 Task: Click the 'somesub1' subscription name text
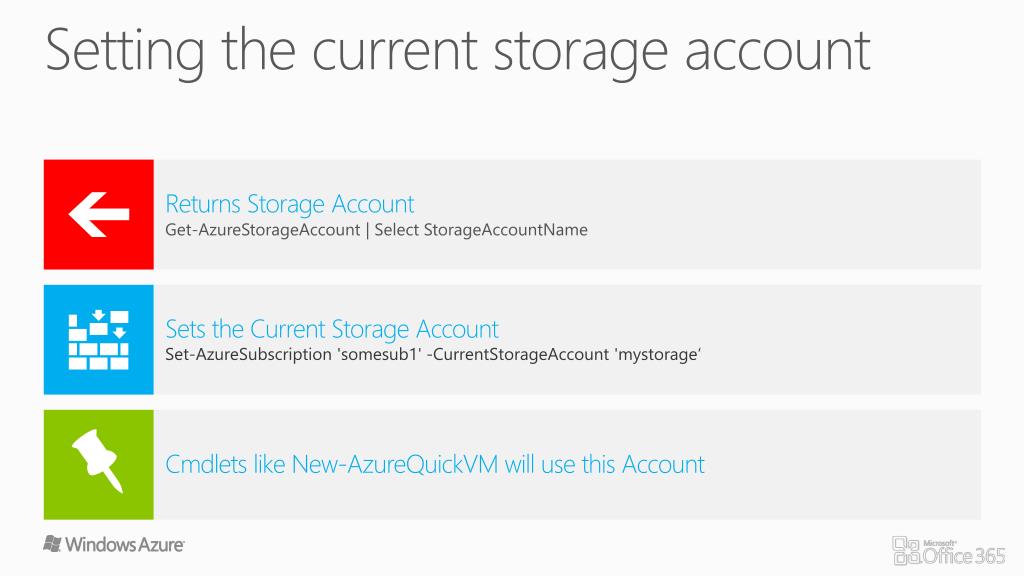[379, 355]
